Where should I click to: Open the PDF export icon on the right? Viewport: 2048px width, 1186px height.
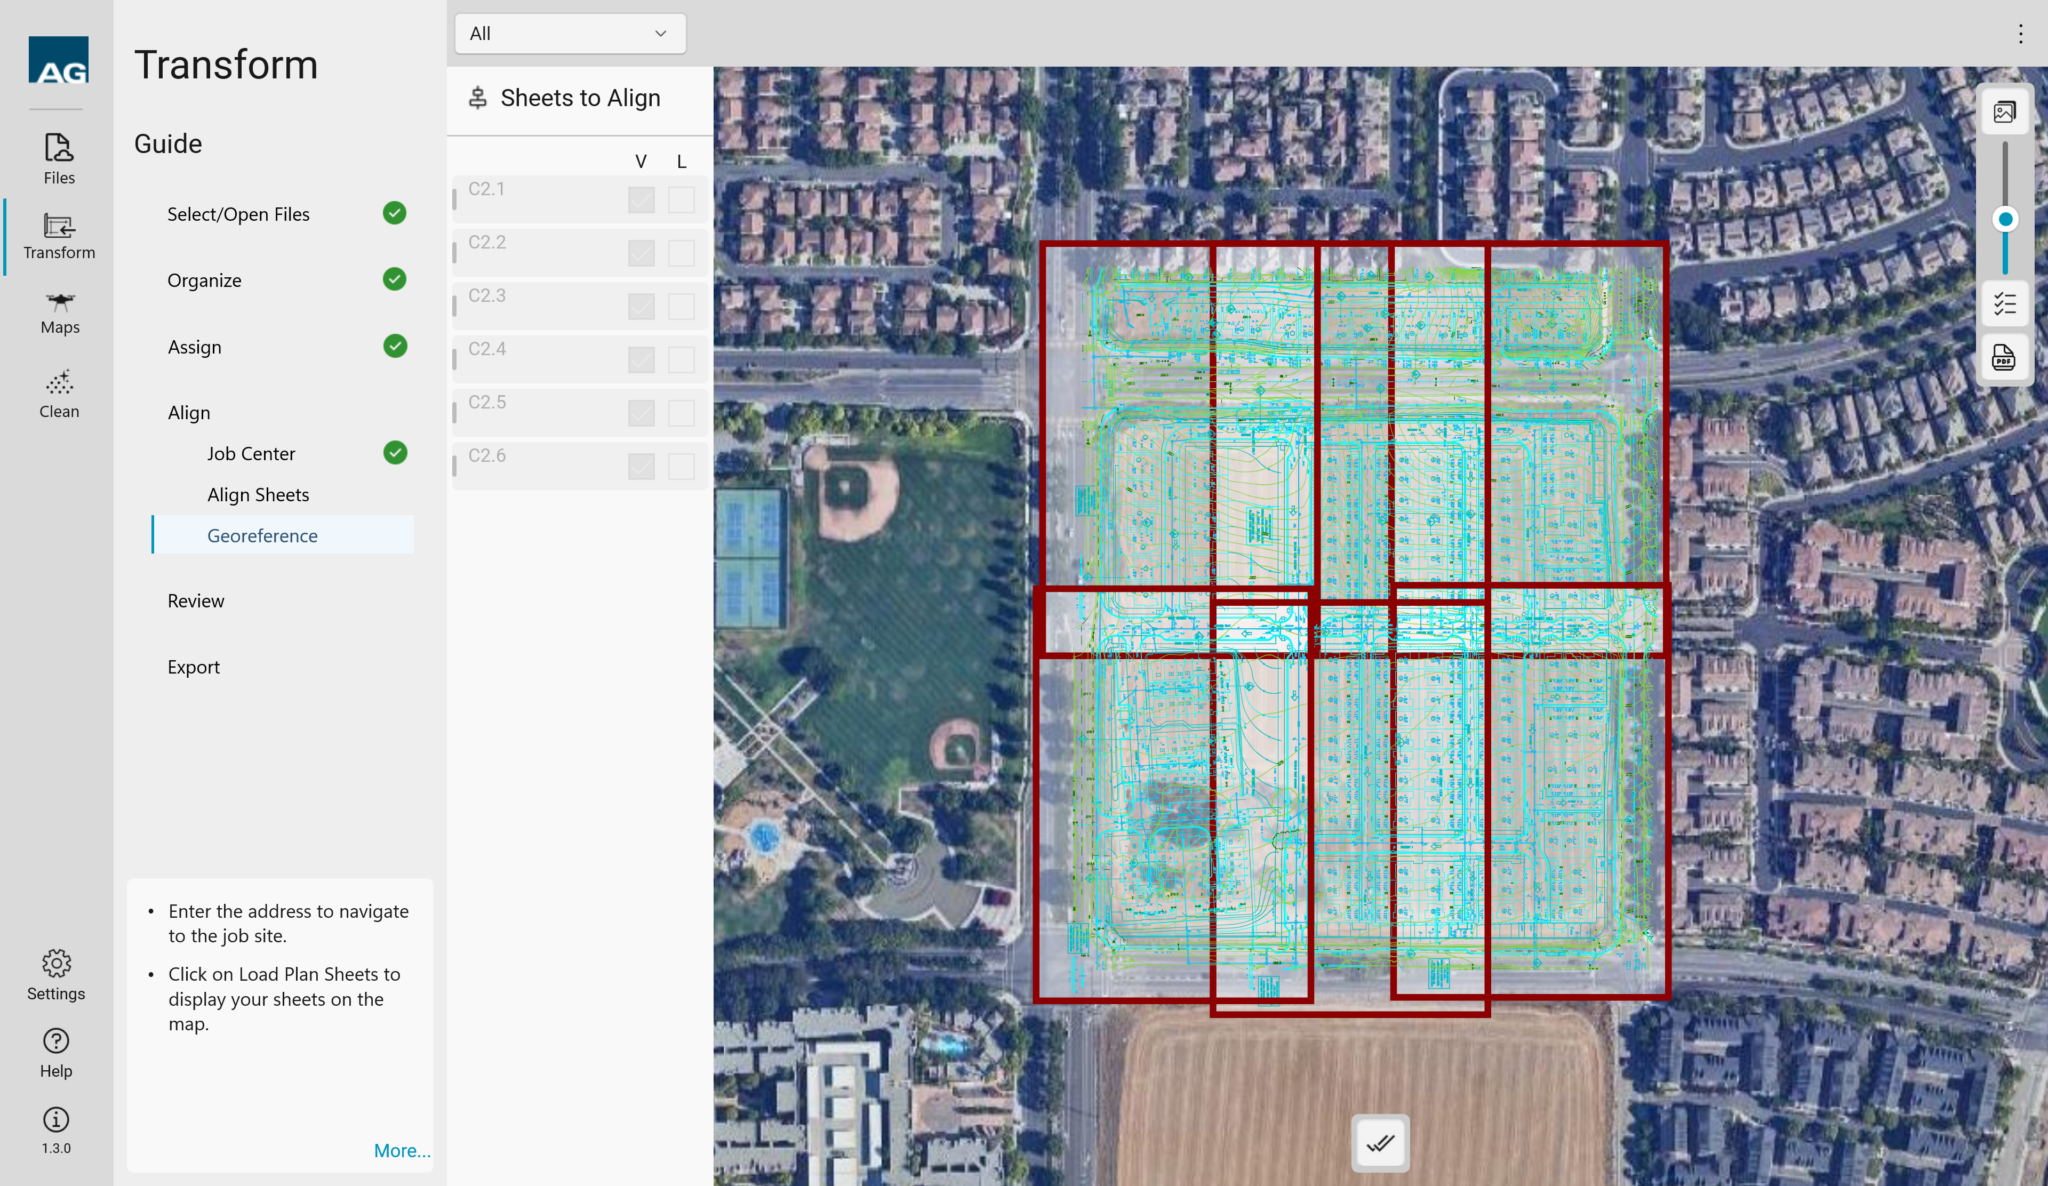[2004, 357]
